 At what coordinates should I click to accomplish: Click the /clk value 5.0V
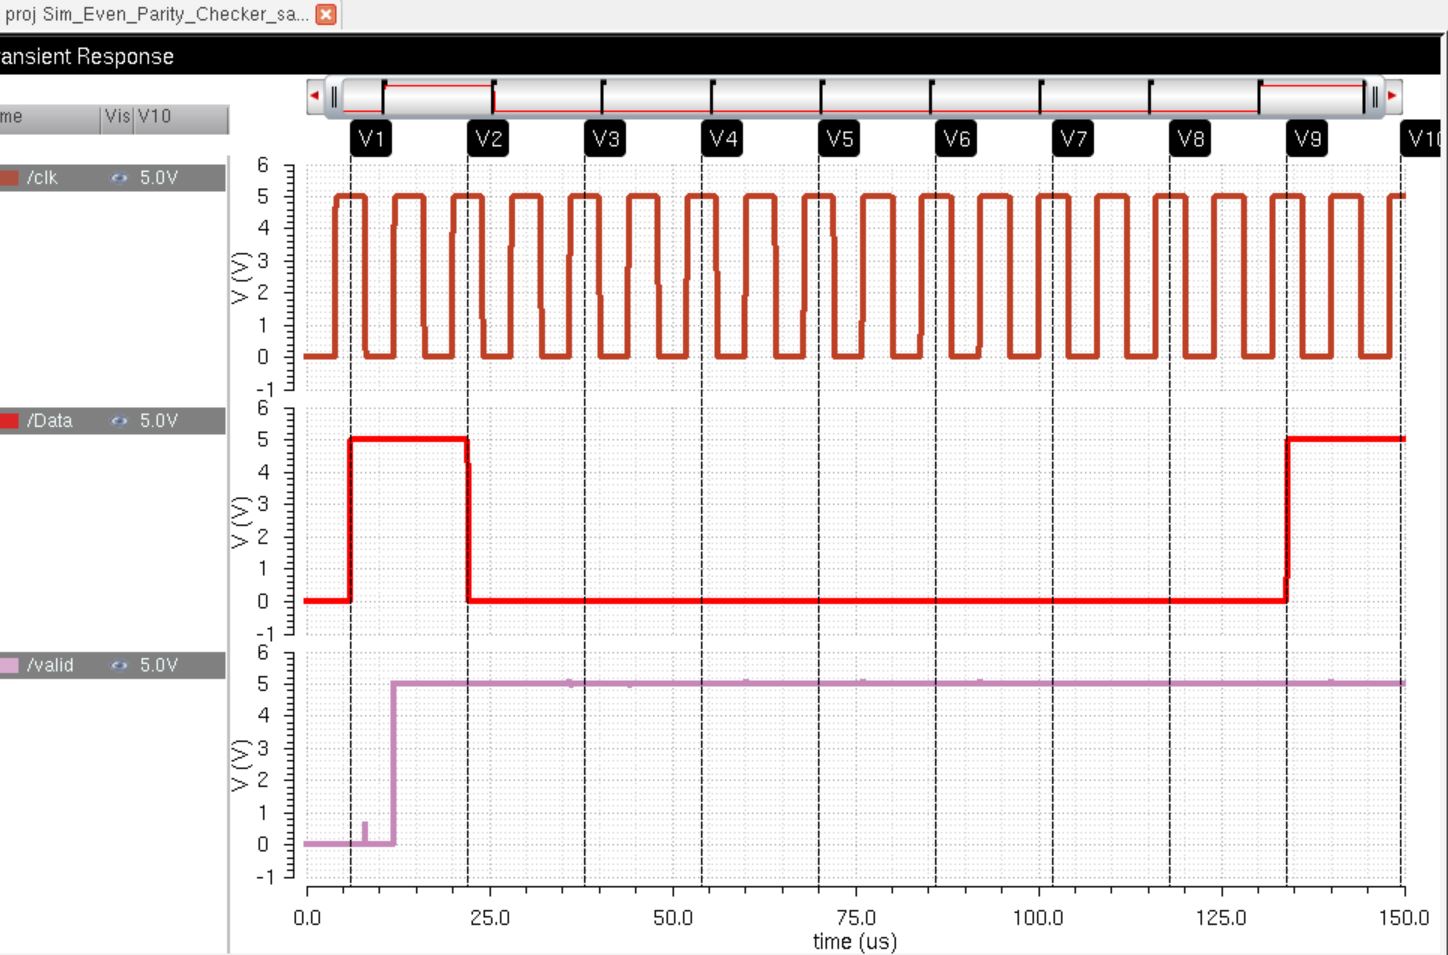click(x=158, y=178)
